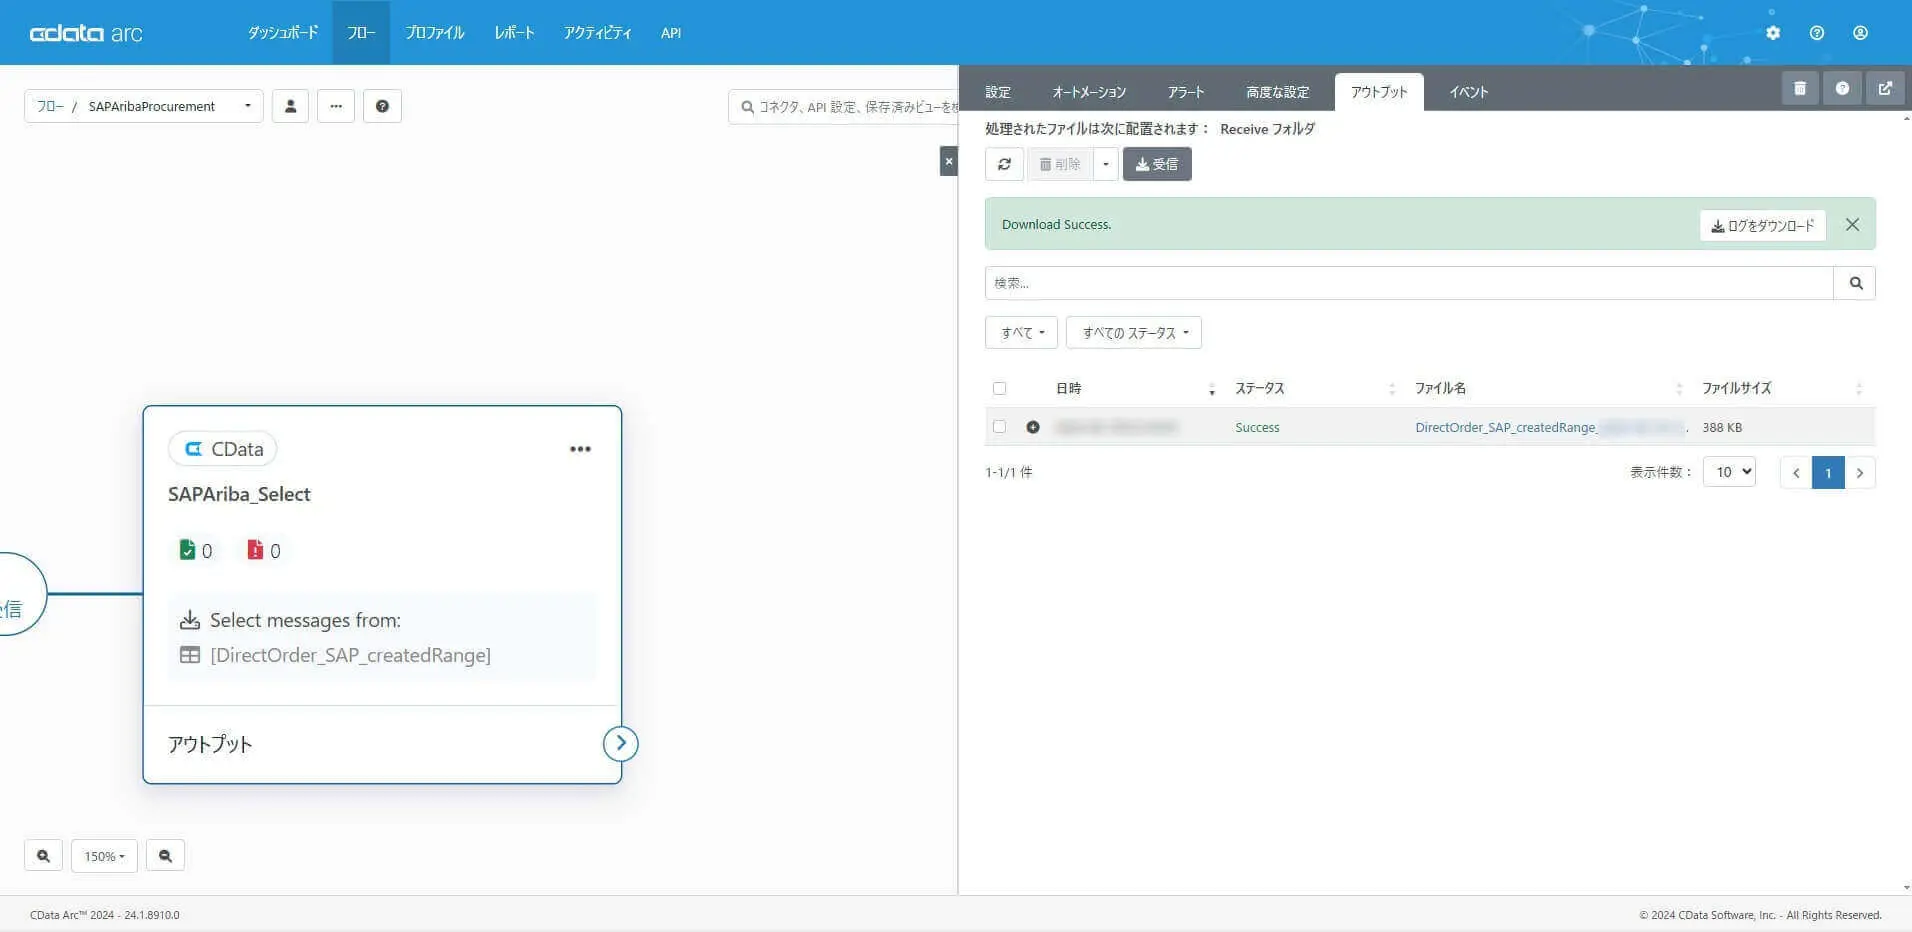This screenshot has width=1912, height=932.
Task: Toggle the checkbox for the Success file row
Action: (999, 427)
